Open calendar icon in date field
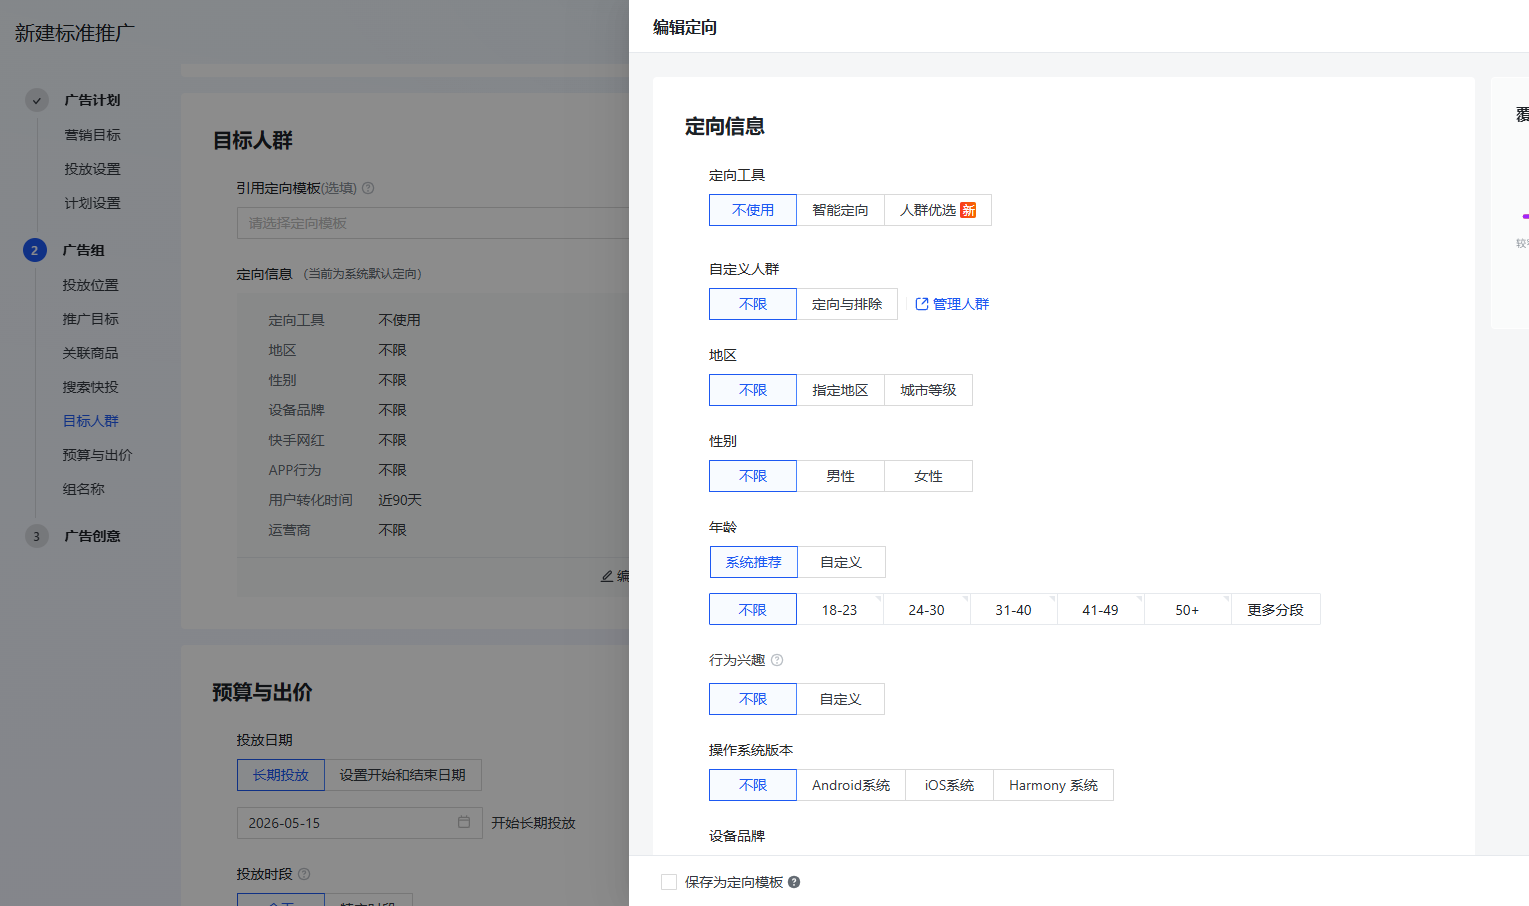Image resolution: width=1529 pixels, height=906 pixels. coord(464,822)
